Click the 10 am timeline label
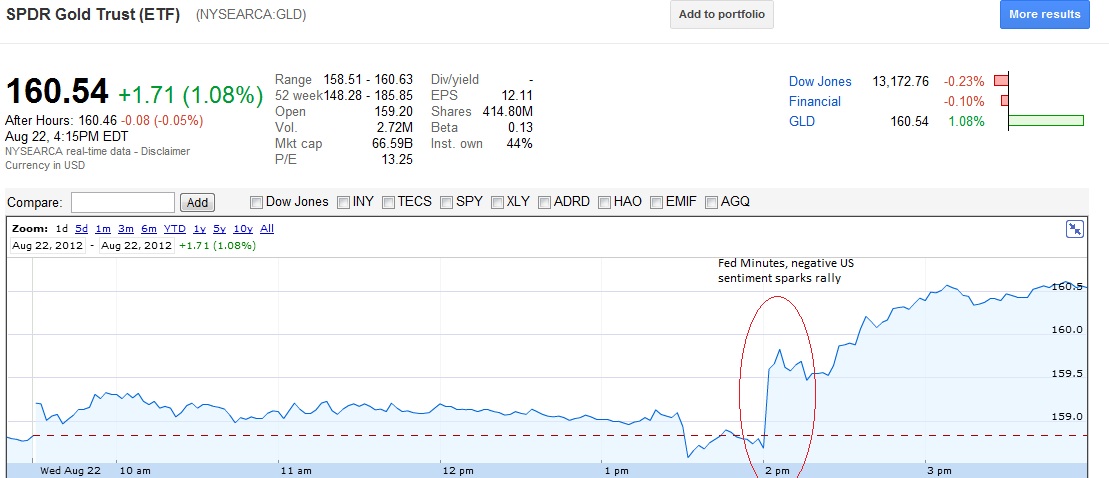 coord(134,471)
